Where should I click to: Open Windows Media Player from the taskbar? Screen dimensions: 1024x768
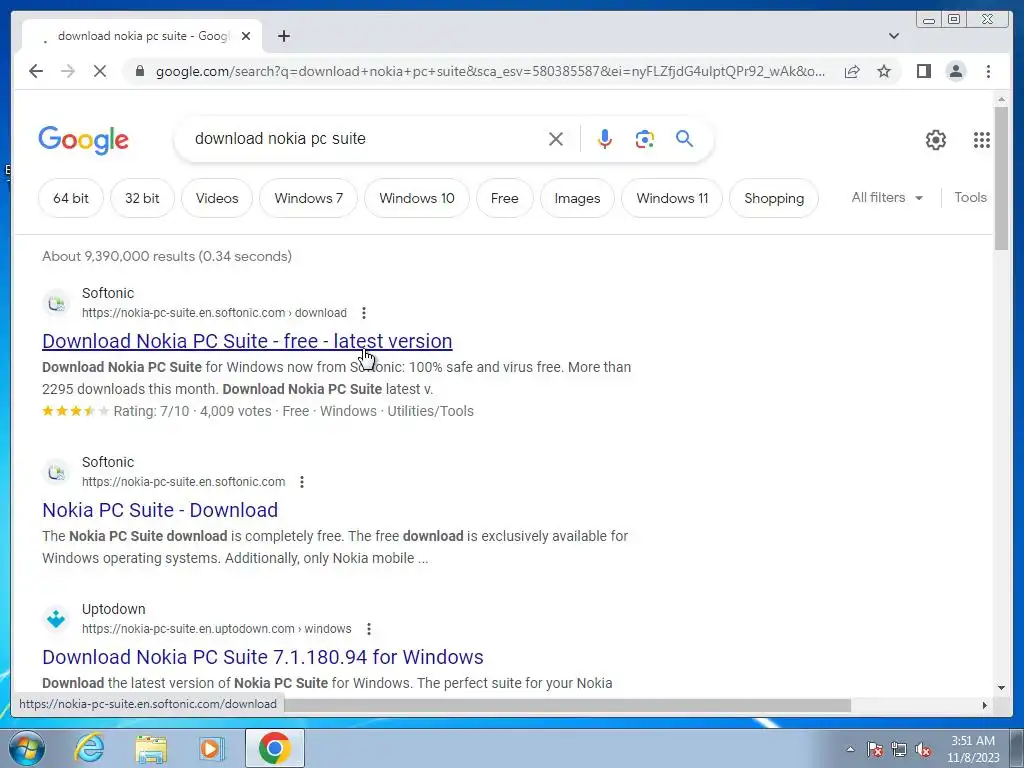[x=211, y=749]
